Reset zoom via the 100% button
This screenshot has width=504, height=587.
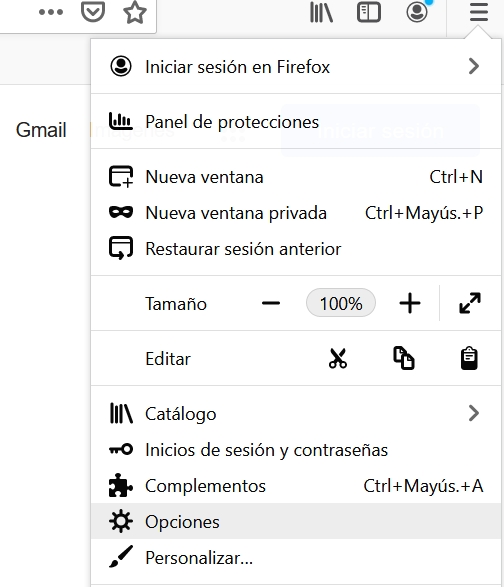341,303
